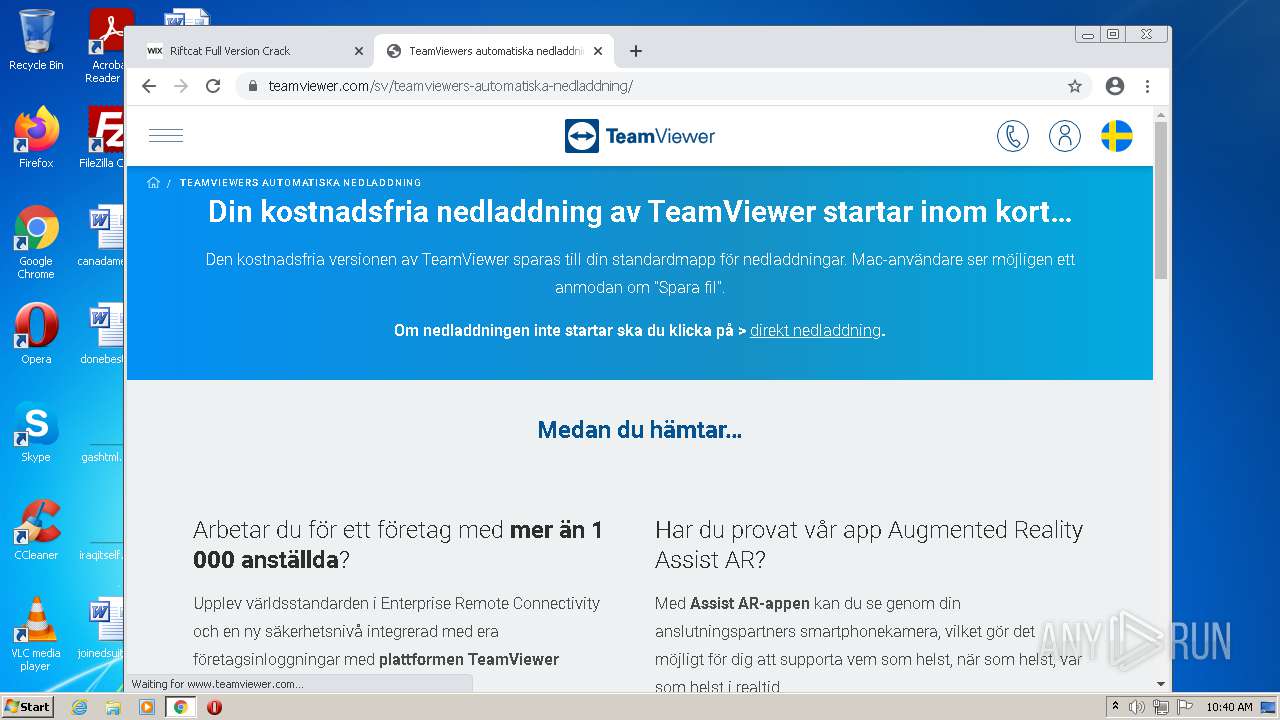This screenshot has width=1280, height=720.
Task: Open media player taskbar icon
Action: [147, 707]
